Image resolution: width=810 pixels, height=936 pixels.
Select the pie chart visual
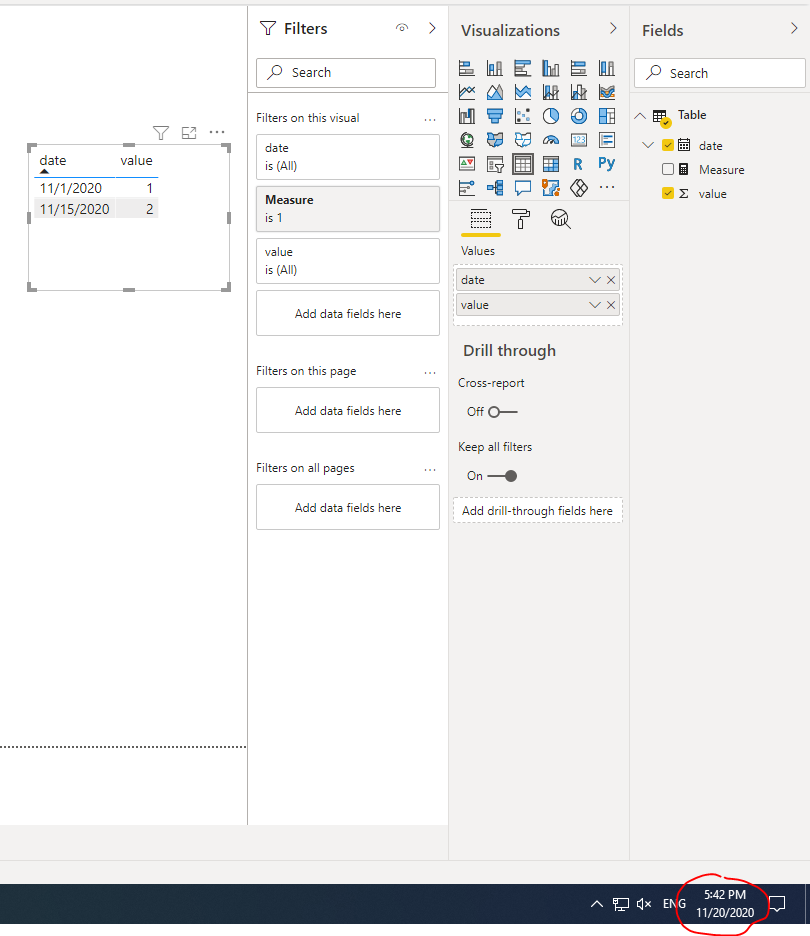click(551, 116)
